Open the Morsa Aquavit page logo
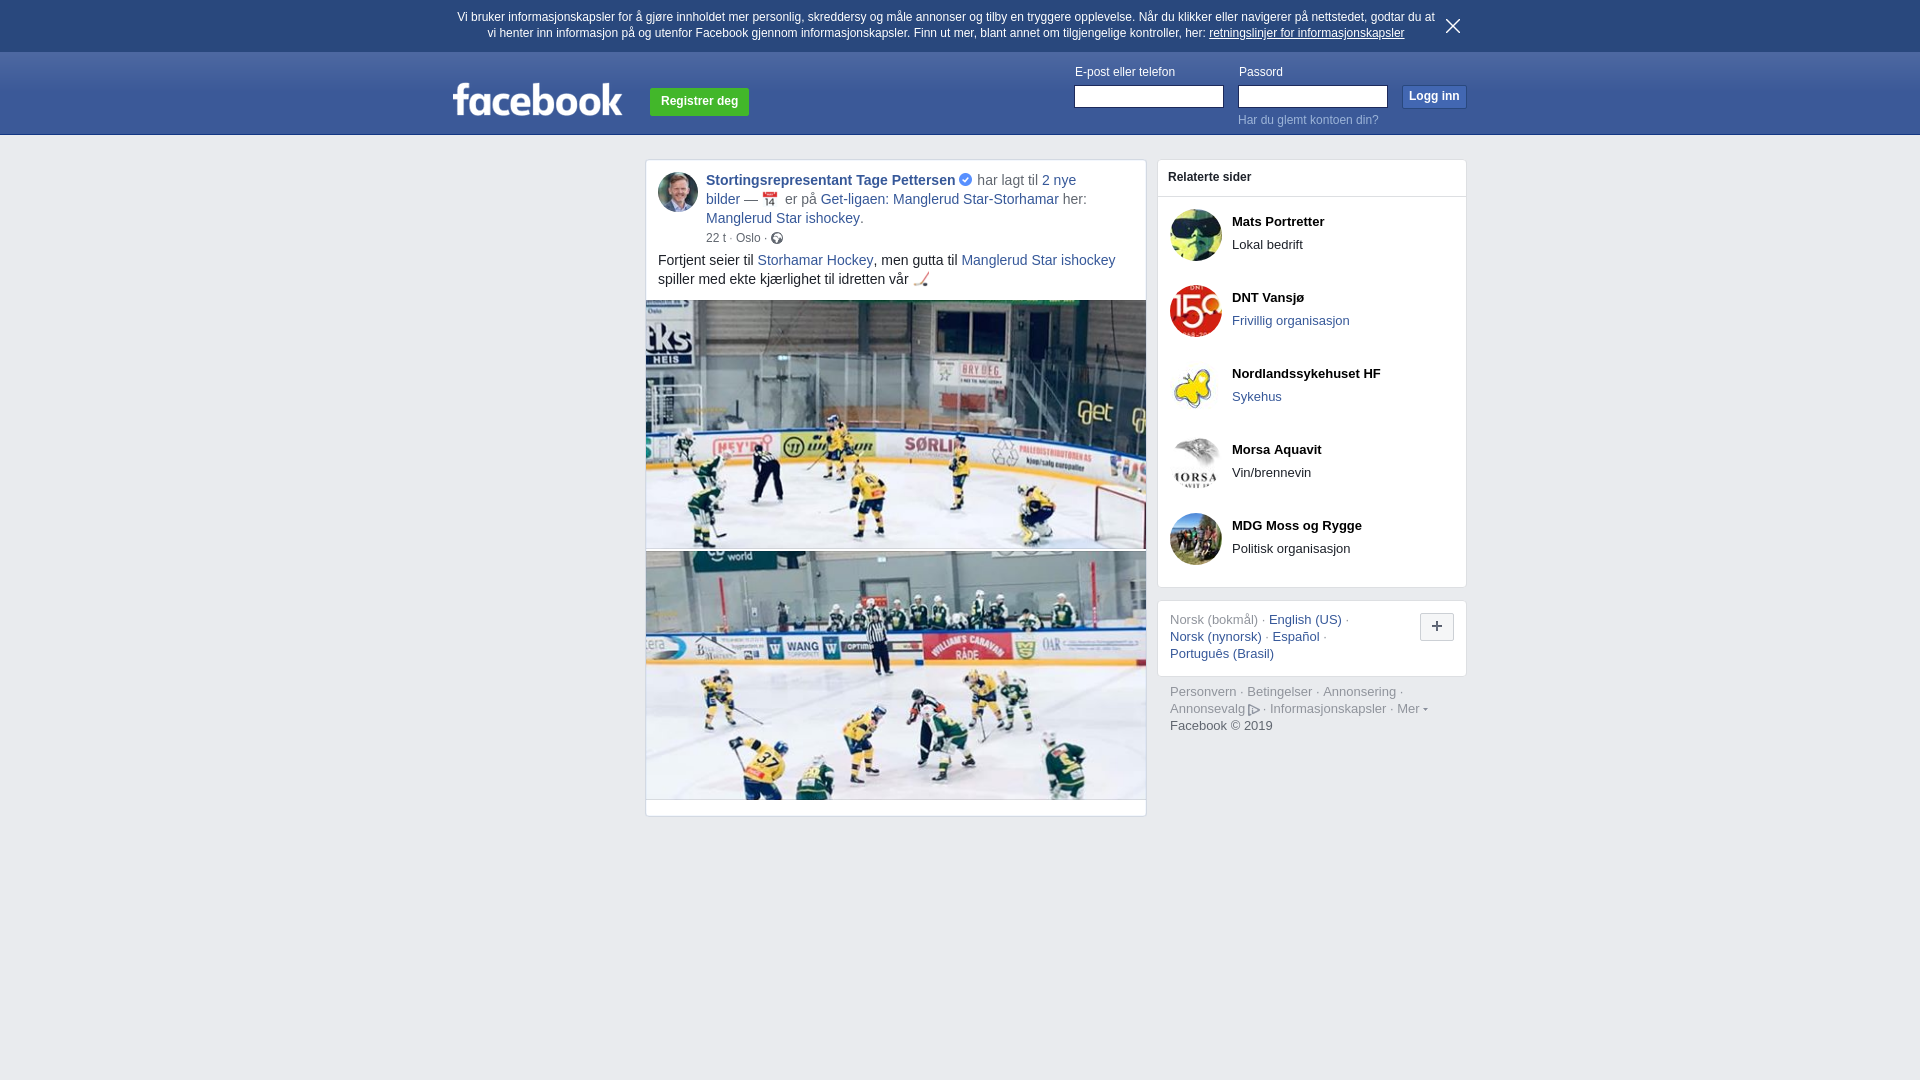The image size is (1920, 1080). [1196, 463]
